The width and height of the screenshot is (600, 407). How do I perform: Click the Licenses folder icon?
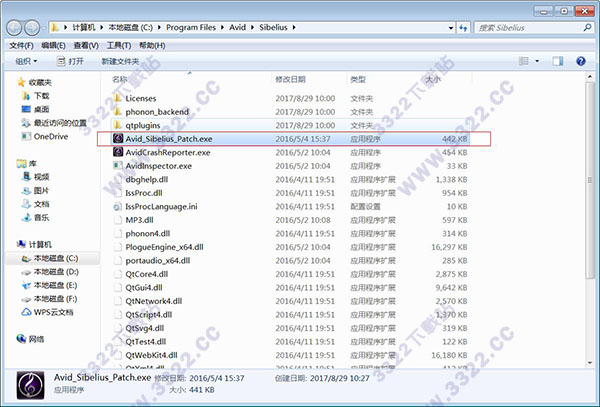[118, 98]
